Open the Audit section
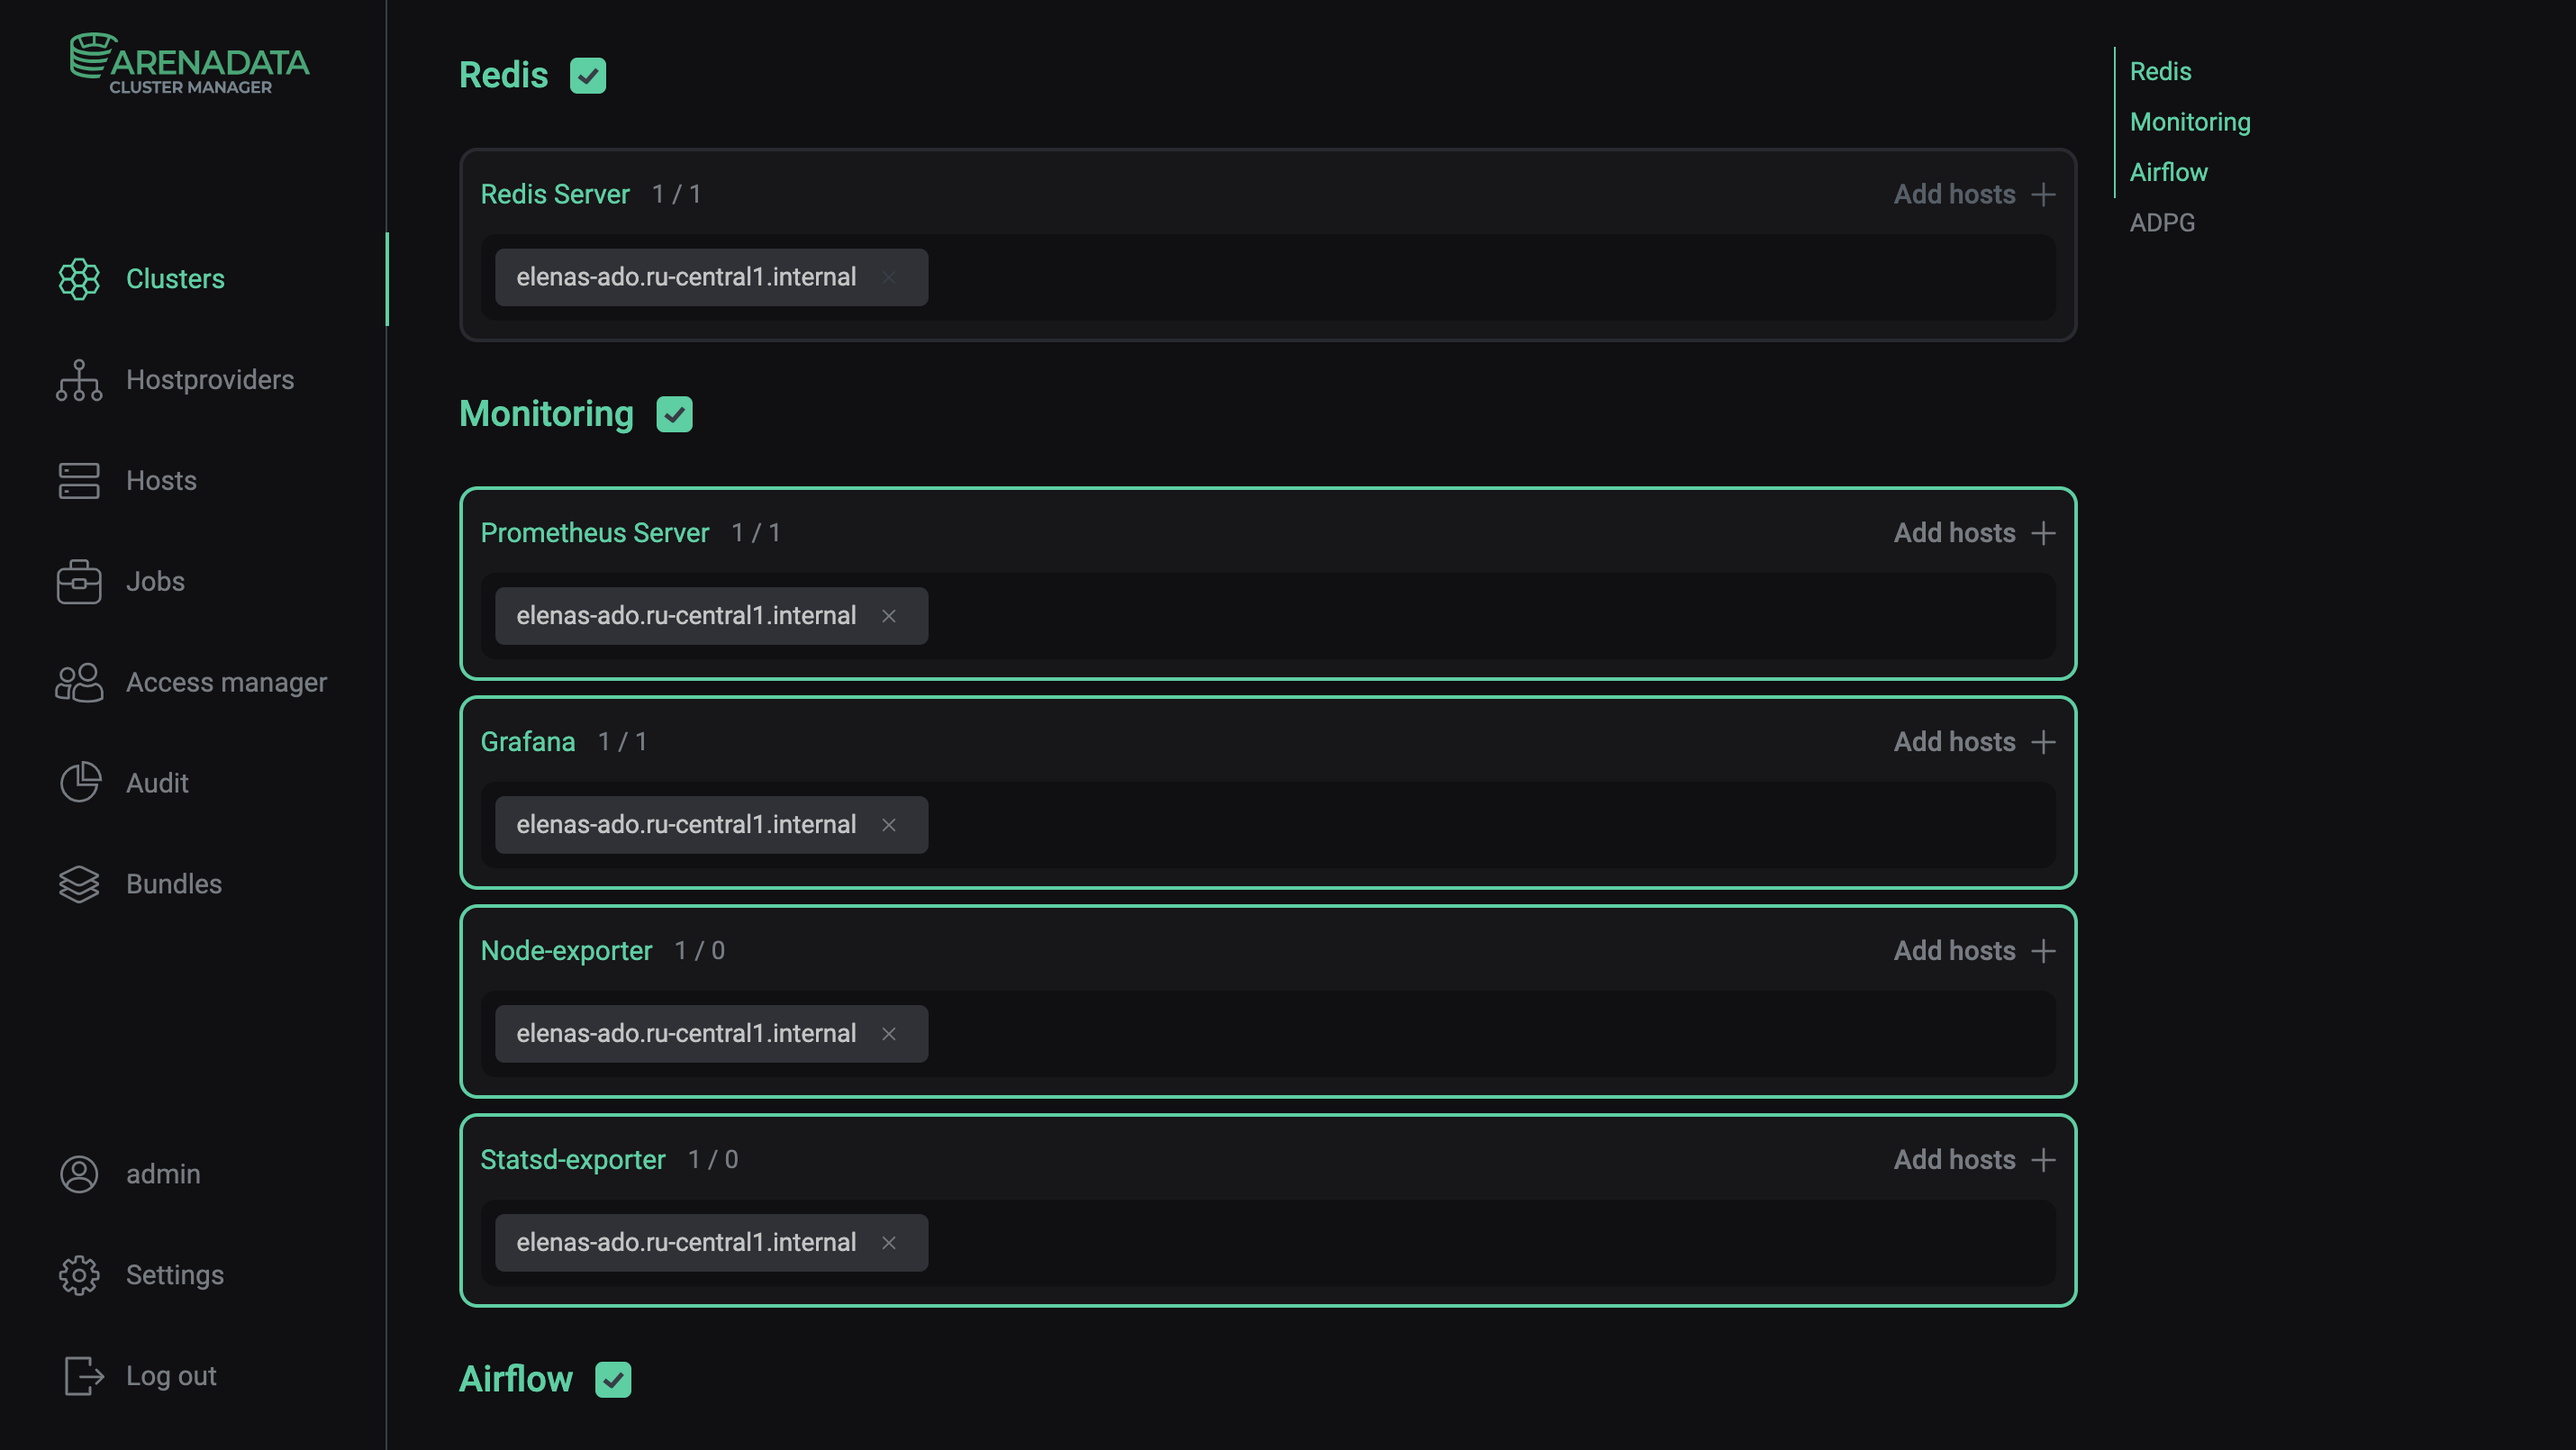The width and height of the screenshot is (2576, 1450). click(157, 783)
